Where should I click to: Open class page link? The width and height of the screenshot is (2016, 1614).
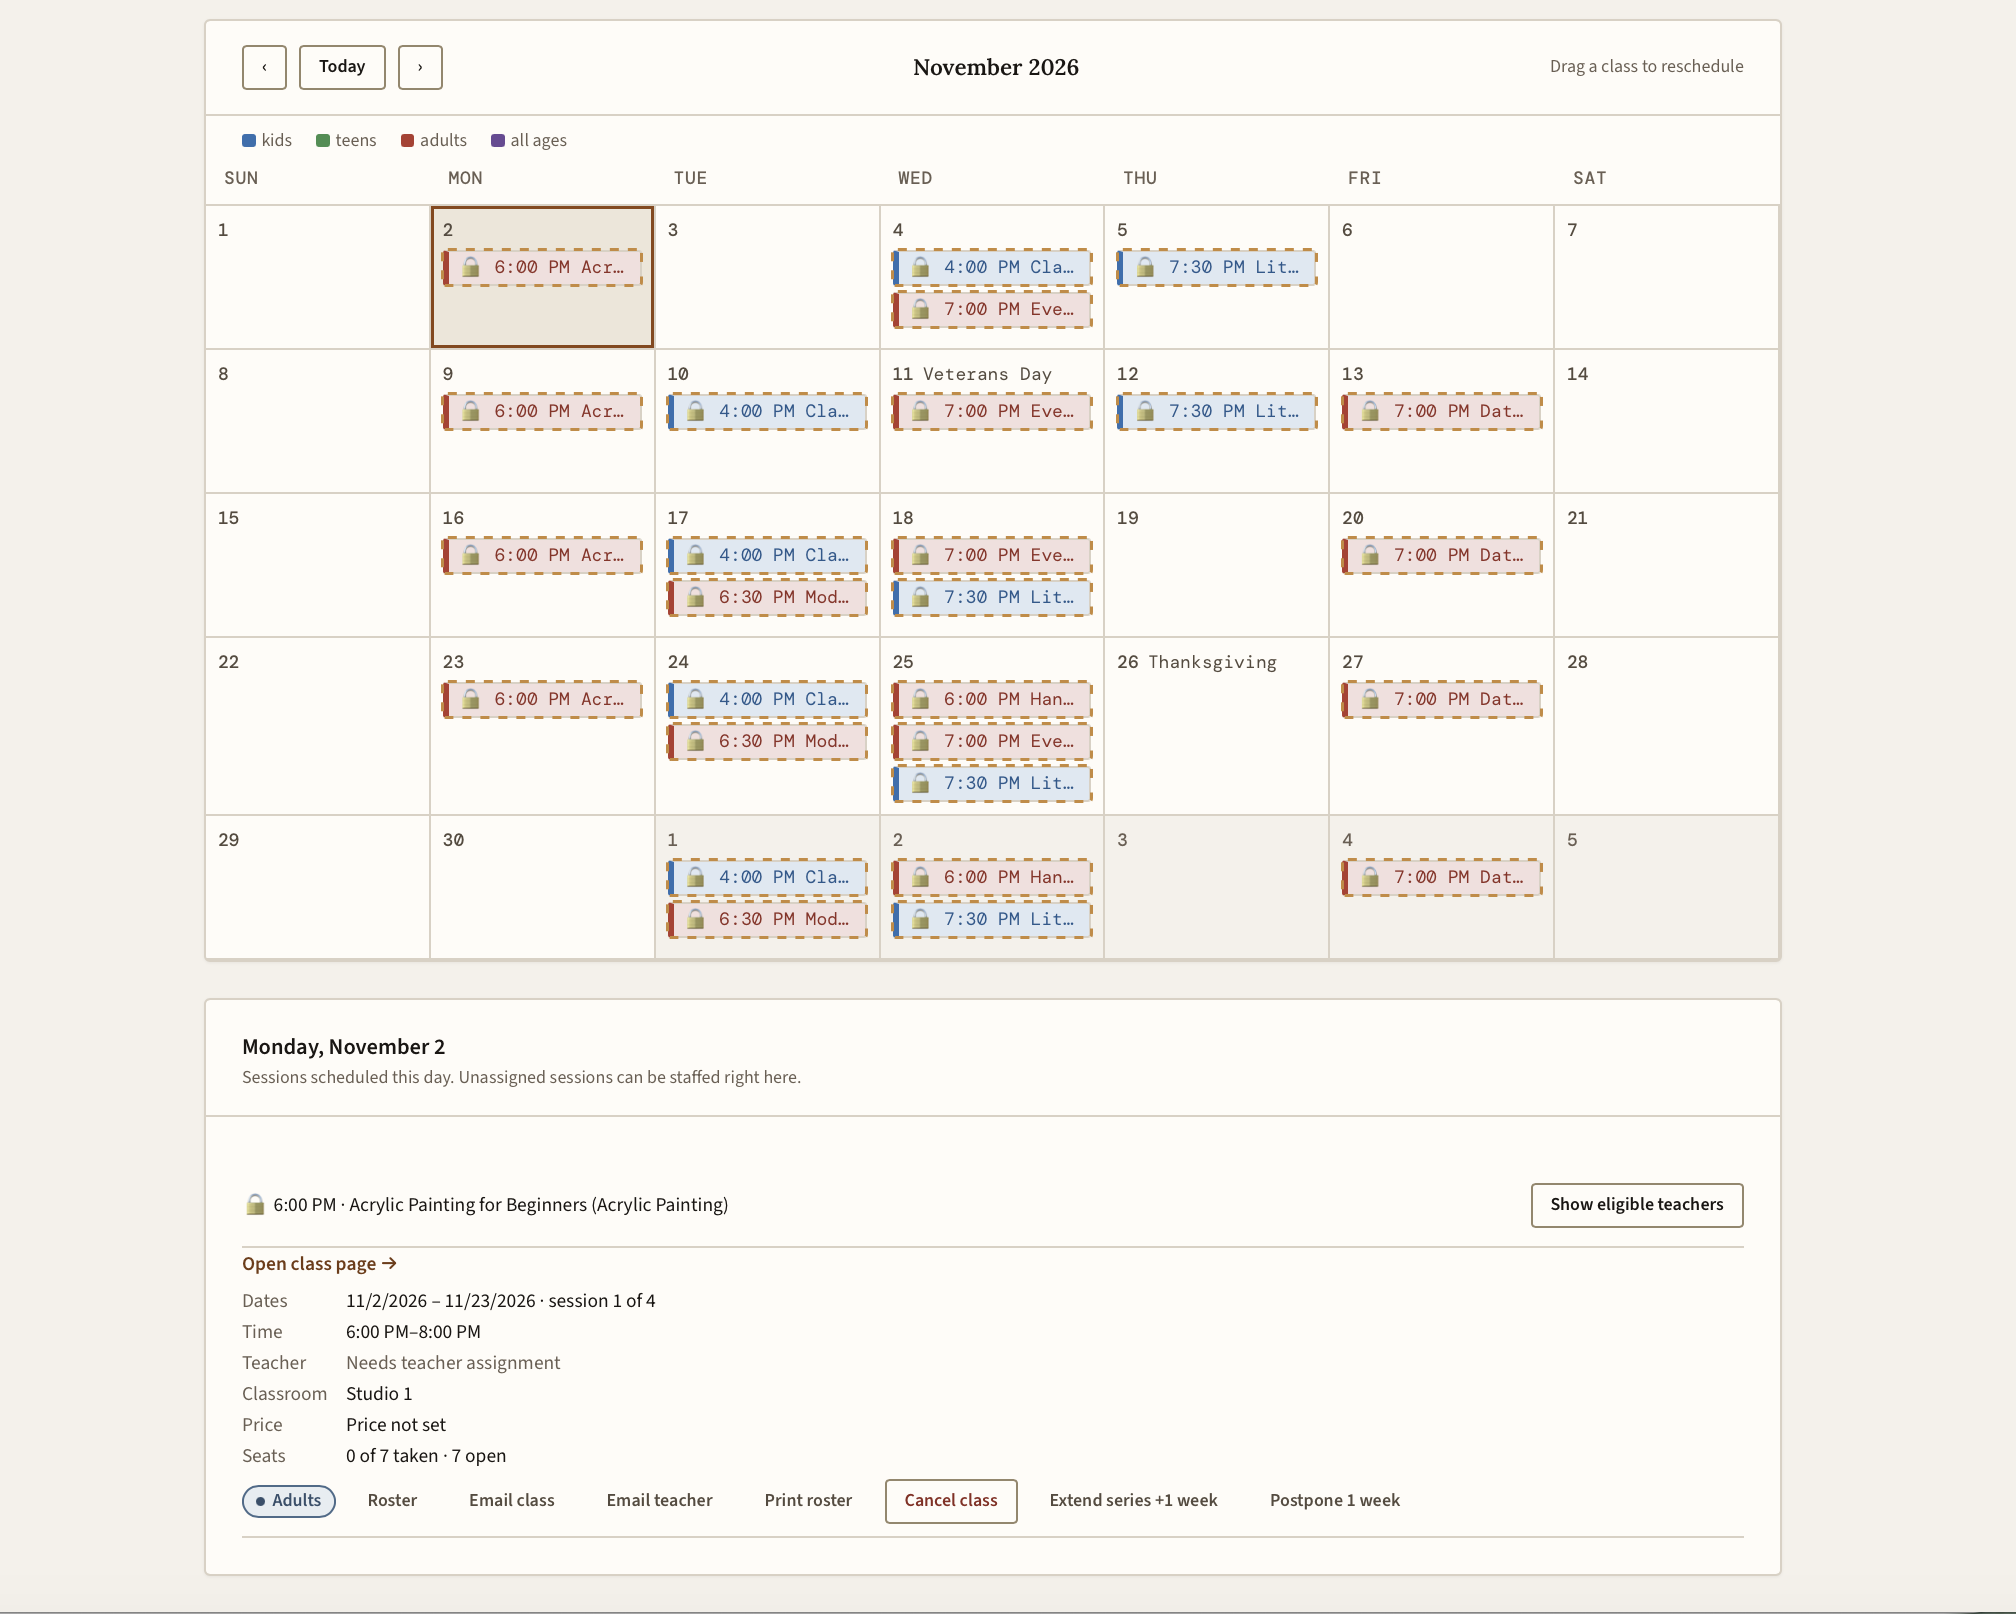[x=319, y=1264]
